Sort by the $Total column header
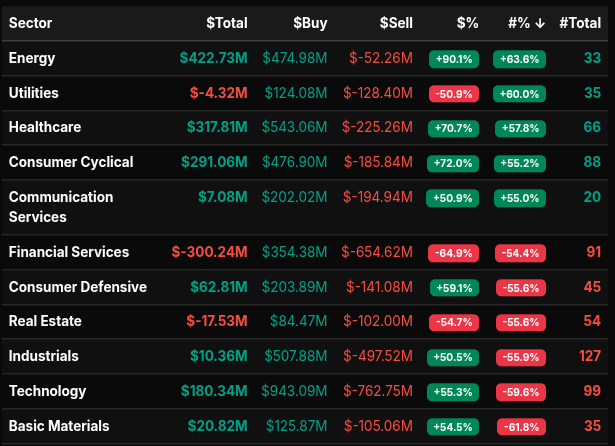The width and height of the screenshot is (615, 446). tap(226, 22)
